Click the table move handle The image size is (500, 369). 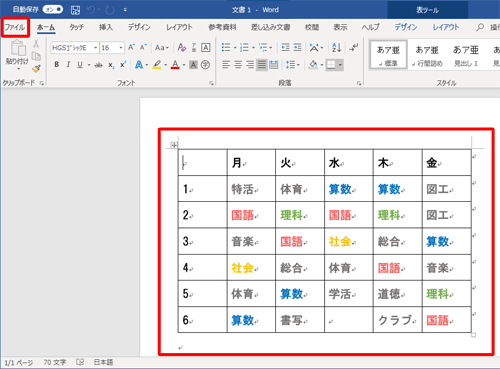174,145
